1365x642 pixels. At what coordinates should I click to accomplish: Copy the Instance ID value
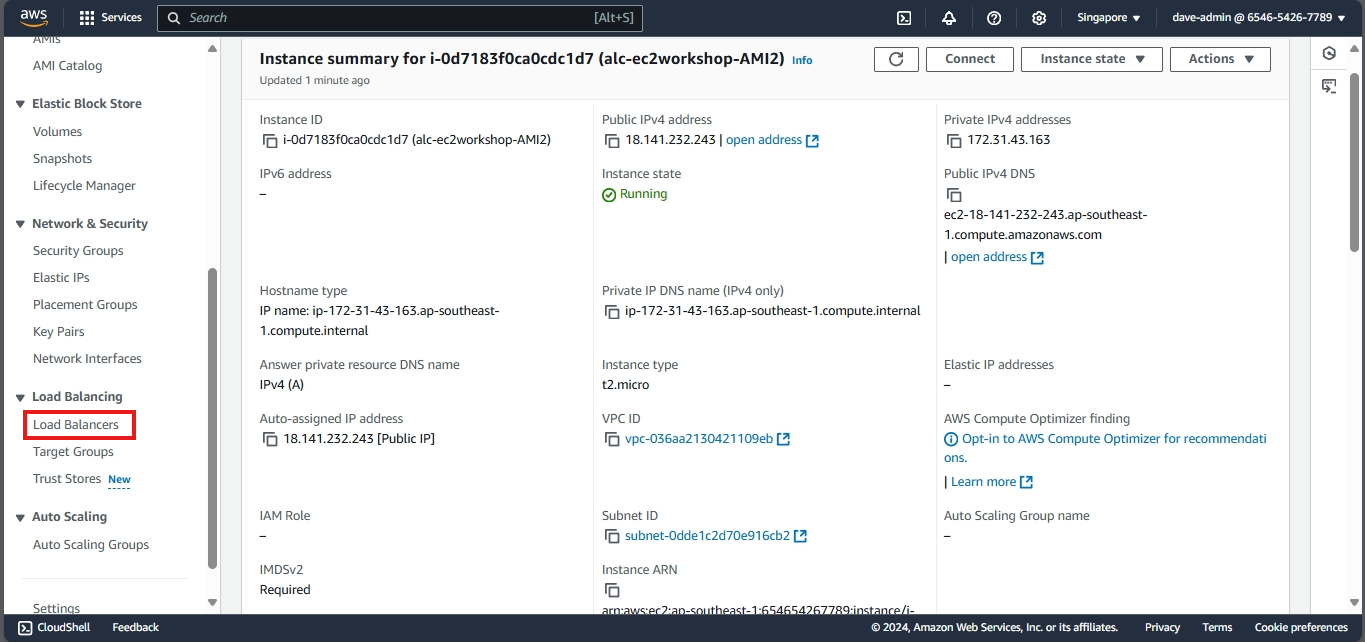pyautogui.click(x=269, y=141)
